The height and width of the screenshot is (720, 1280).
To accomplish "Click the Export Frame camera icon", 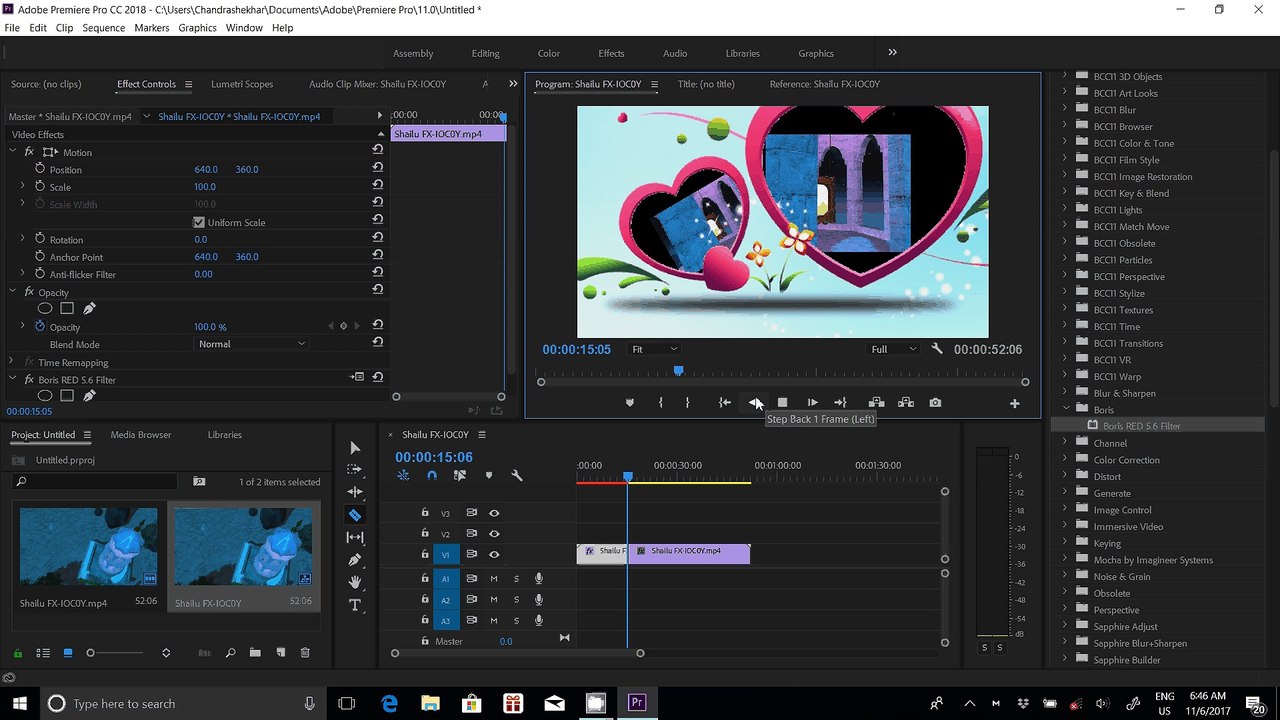I will 935,403.
